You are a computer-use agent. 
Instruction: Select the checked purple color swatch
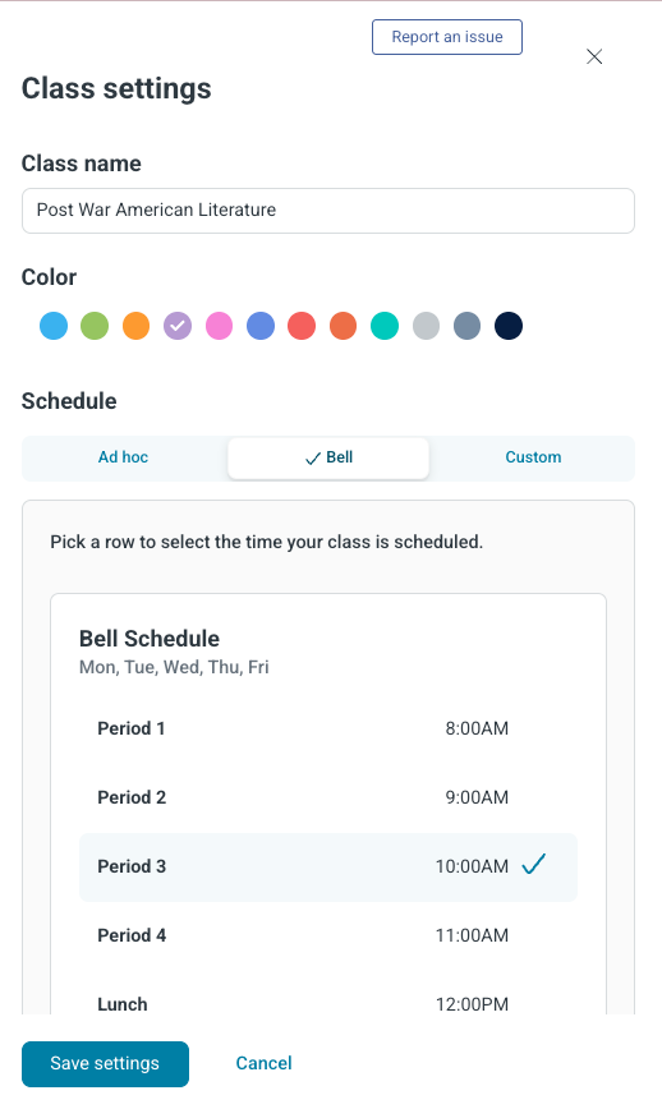click(x=178, y=326)
